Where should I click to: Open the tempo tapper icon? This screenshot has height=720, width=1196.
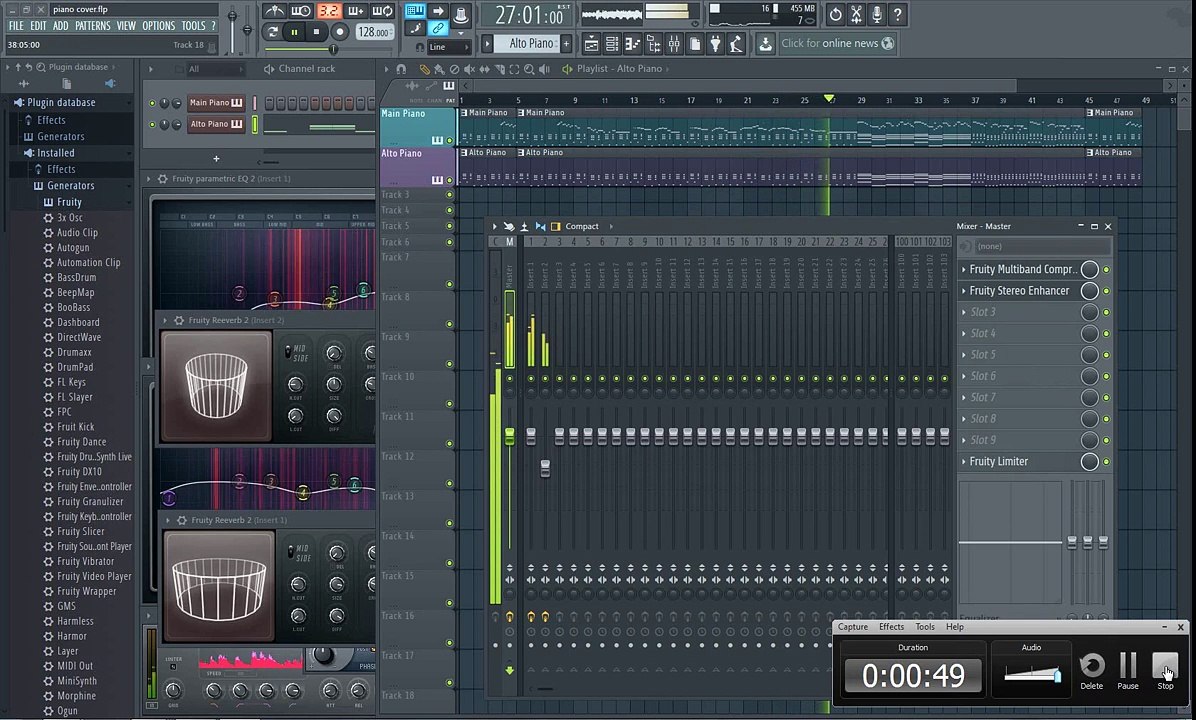tap(736, 44)
